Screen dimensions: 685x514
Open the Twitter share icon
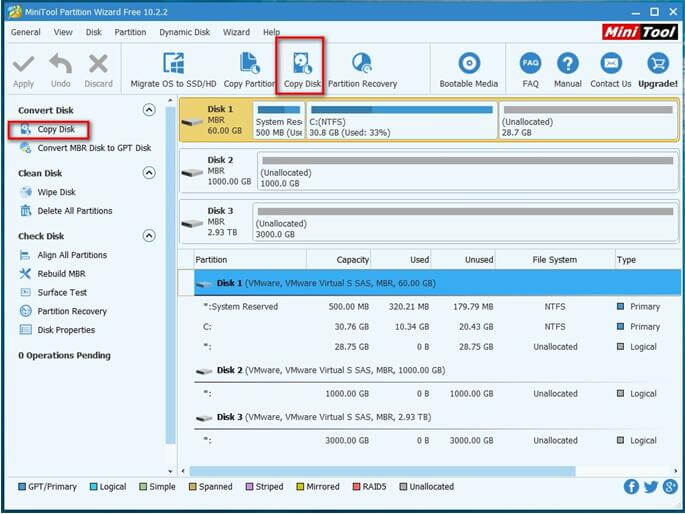point(650,486)
